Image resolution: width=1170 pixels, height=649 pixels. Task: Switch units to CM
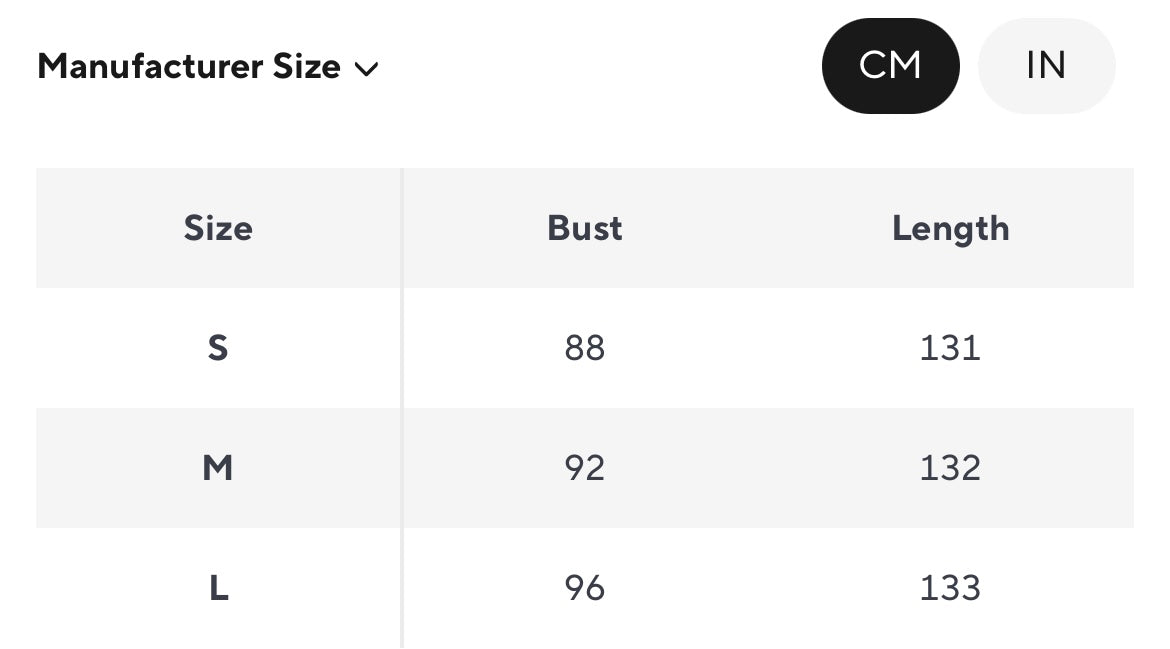pos(890,66)
